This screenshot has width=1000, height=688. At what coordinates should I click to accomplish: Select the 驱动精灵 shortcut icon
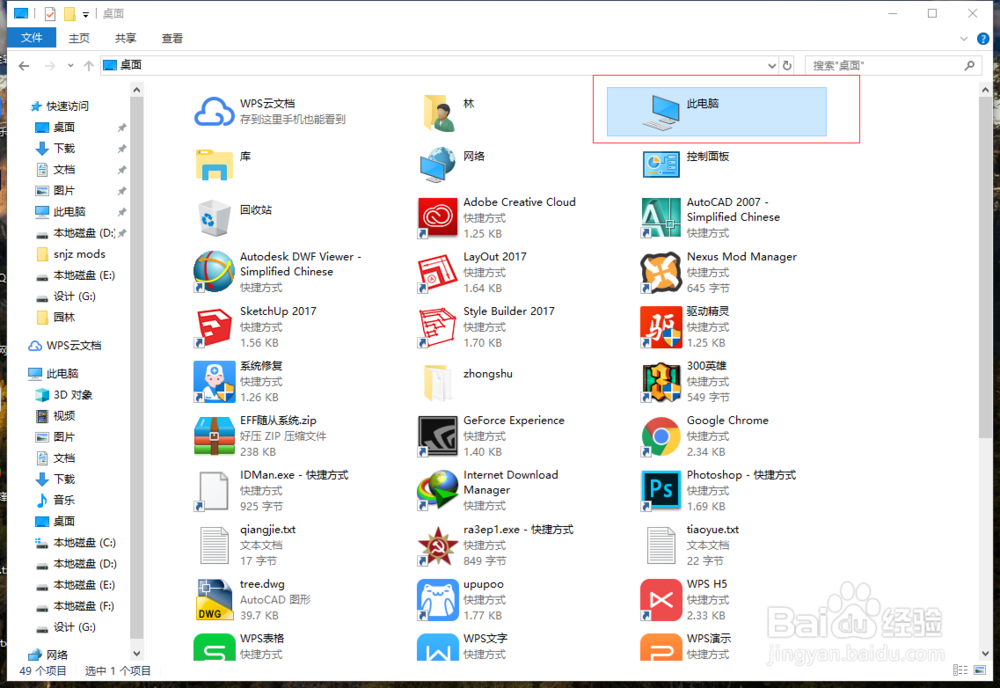661,327
